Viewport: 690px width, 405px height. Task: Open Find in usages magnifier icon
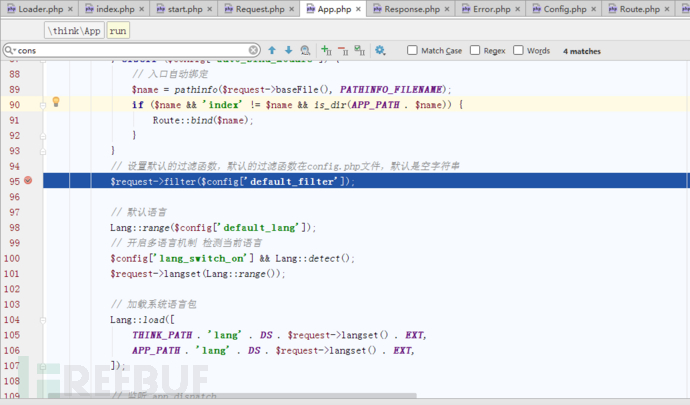coord(305,50)
